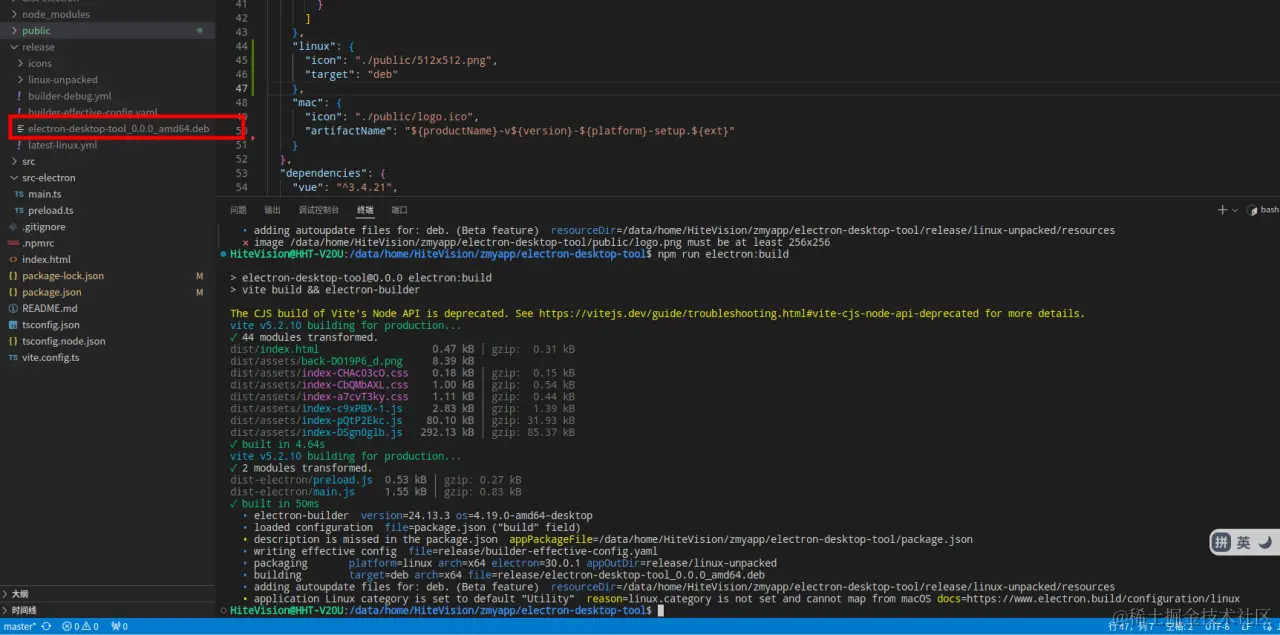Image resolution: width=1280 pixels, height=635 pixels.
Task: Click the plus icon to add terminal
Action: coord(1222,210)
